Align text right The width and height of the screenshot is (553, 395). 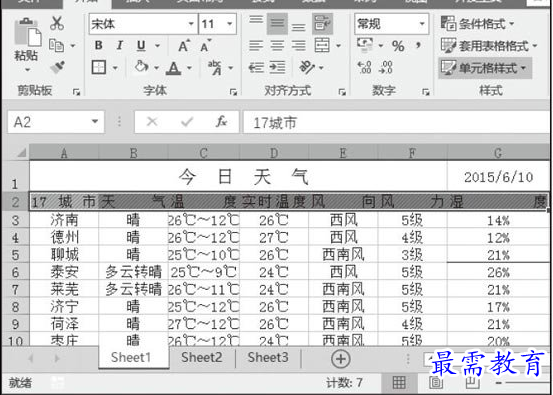click(298, 45)
